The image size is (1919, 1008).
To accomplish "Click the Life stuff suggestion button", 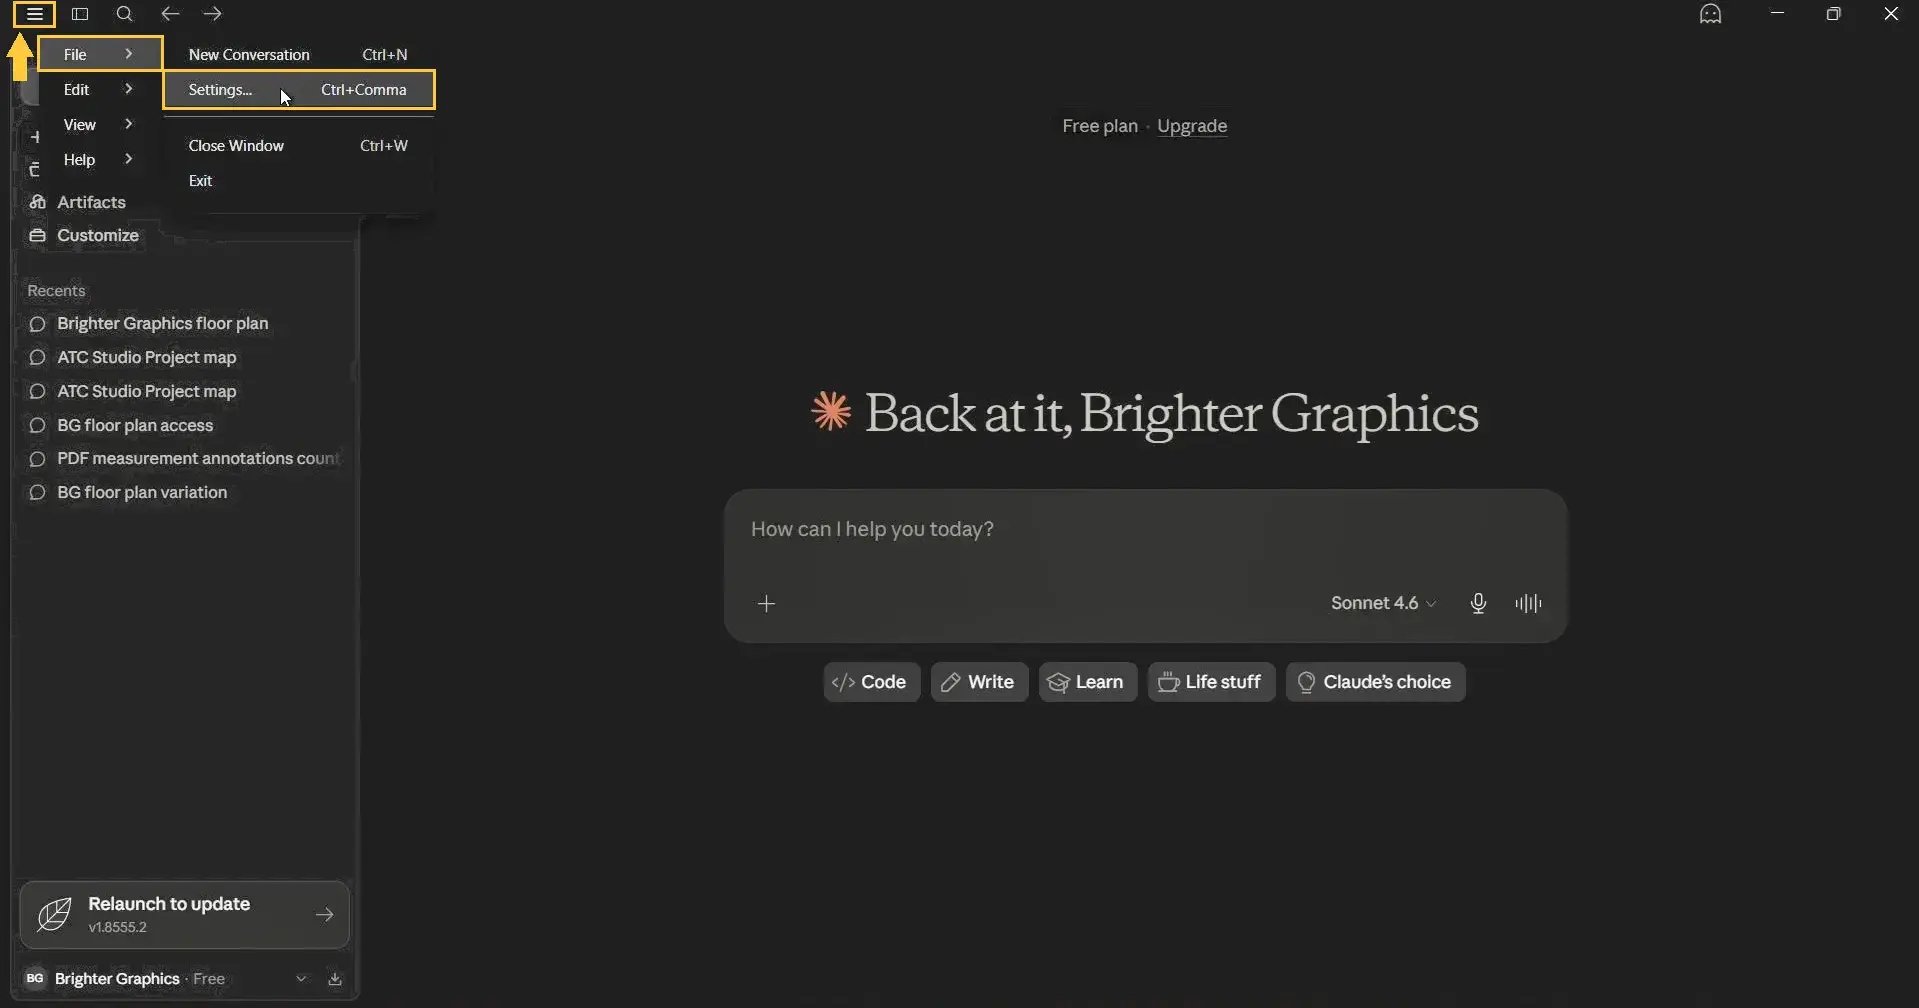I will click(1211, 682).
